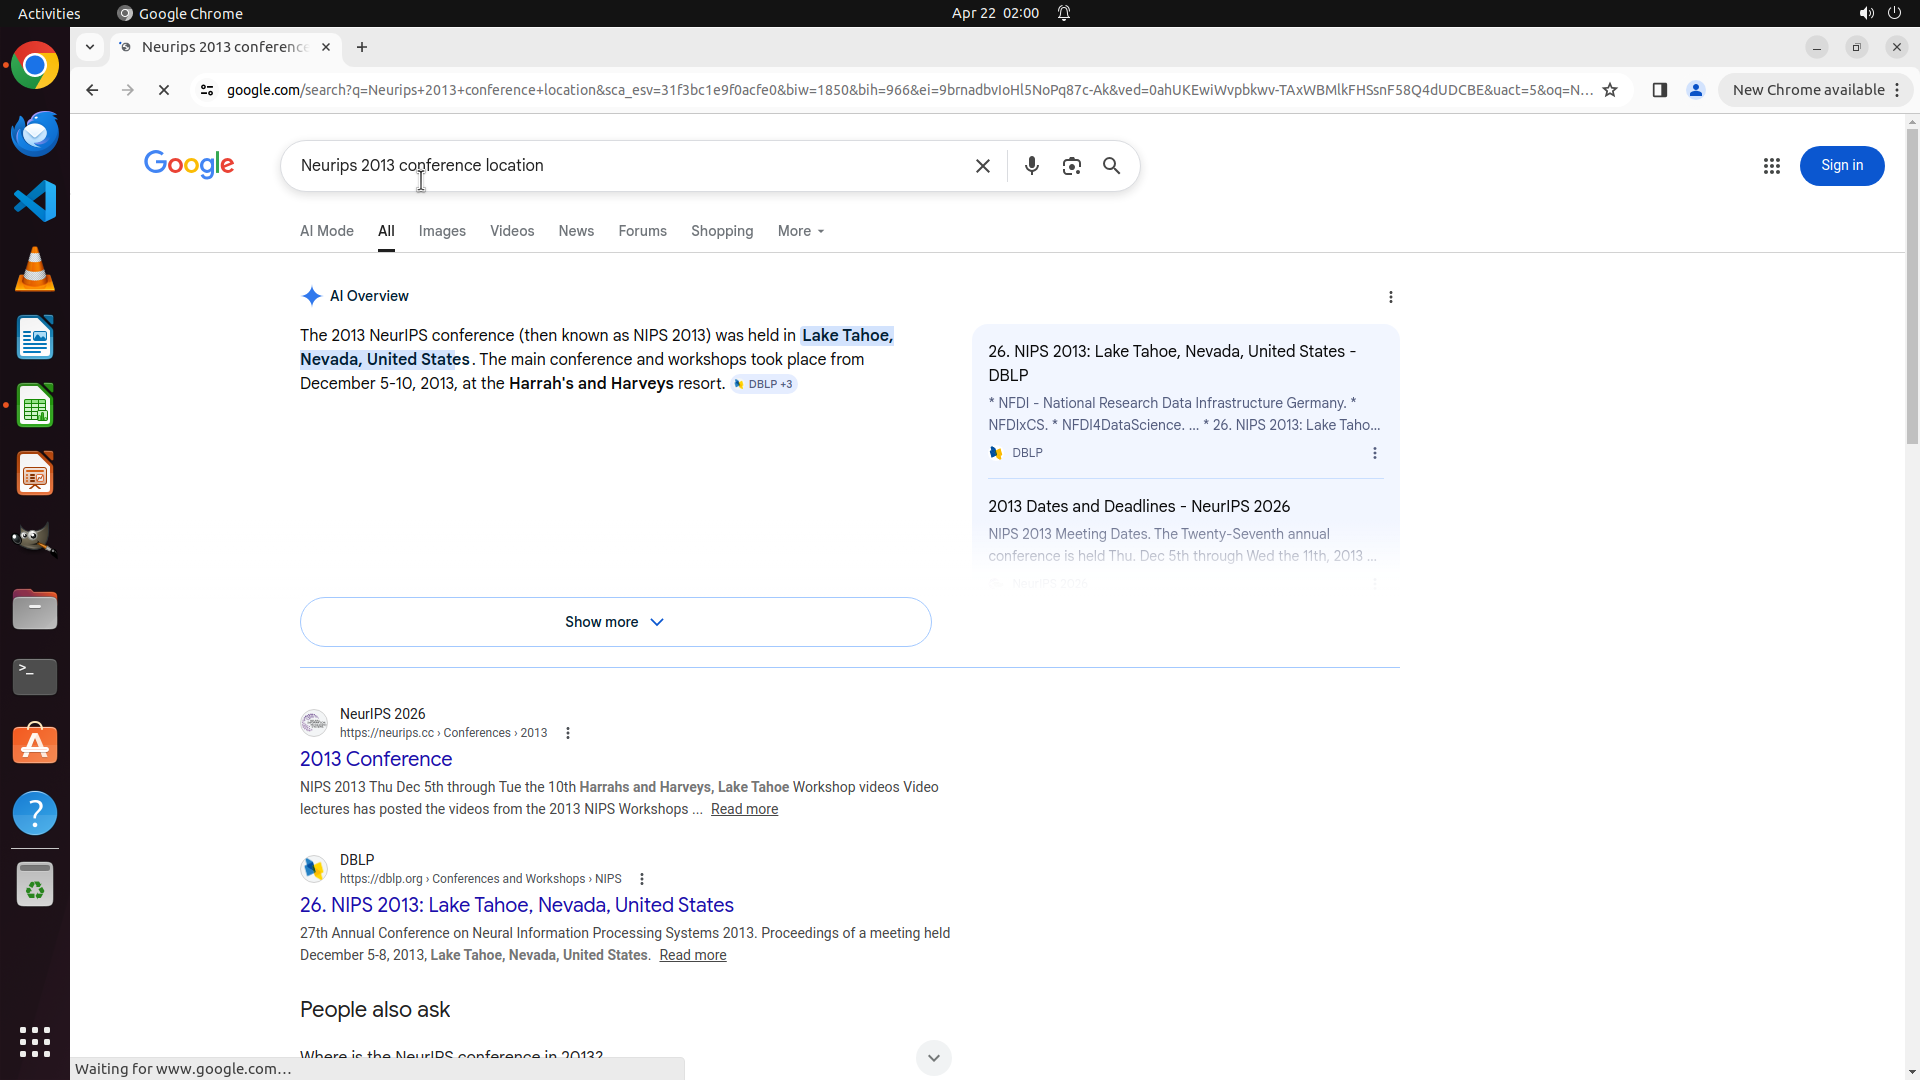Stop loading the page
This screenshot has height=1080, width=1920.
coord(164,90)
